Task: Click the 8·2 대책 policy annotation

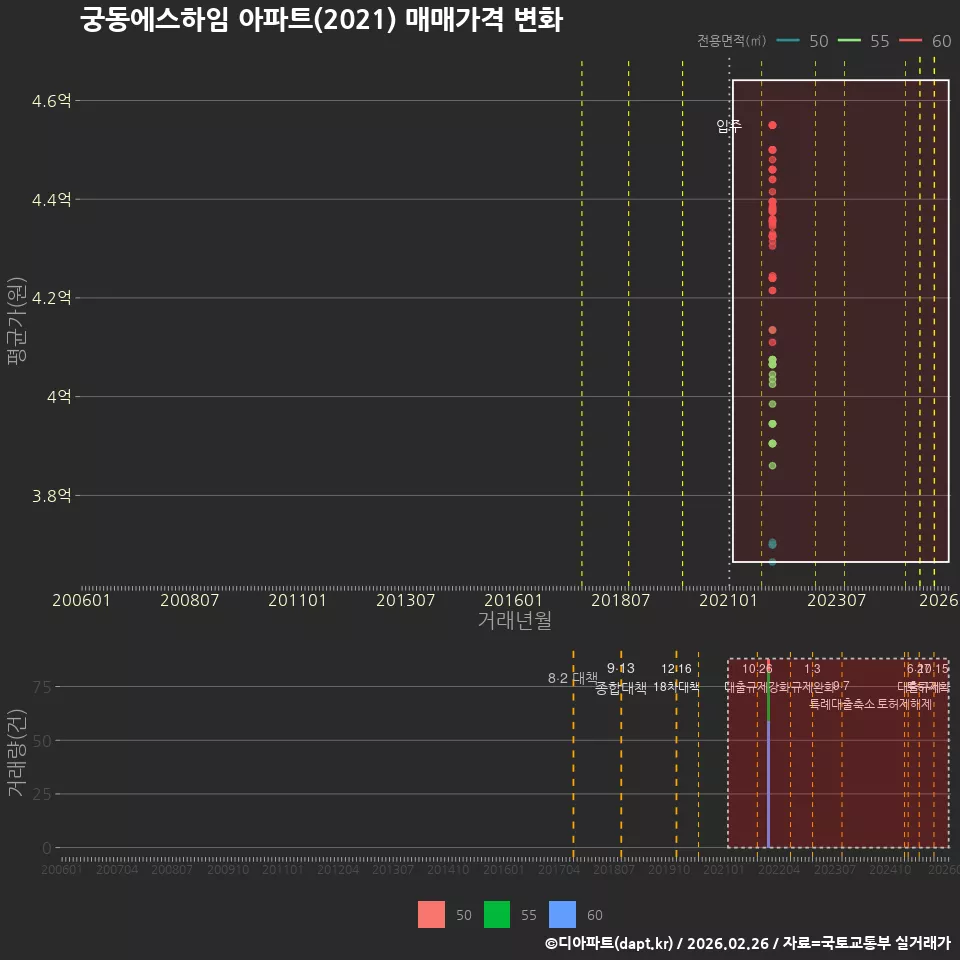Action: pyautogui.click(x=572, y=678)
